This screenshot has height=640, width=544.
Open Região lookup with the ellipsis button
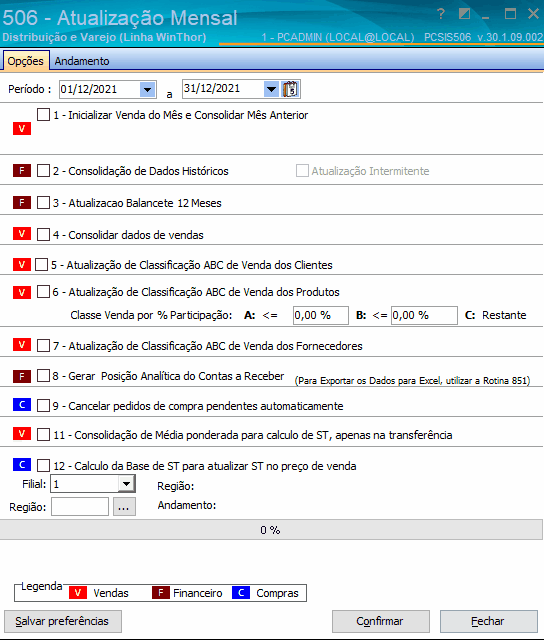coord(124,507)
